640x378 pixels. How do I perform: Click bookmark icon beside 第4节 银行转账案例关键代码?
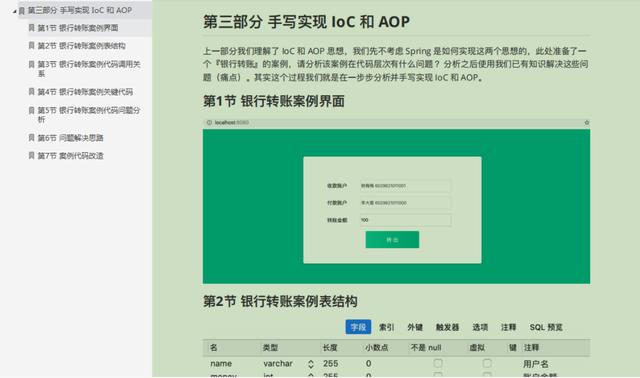pyautogui.click(x=31, y=91)
